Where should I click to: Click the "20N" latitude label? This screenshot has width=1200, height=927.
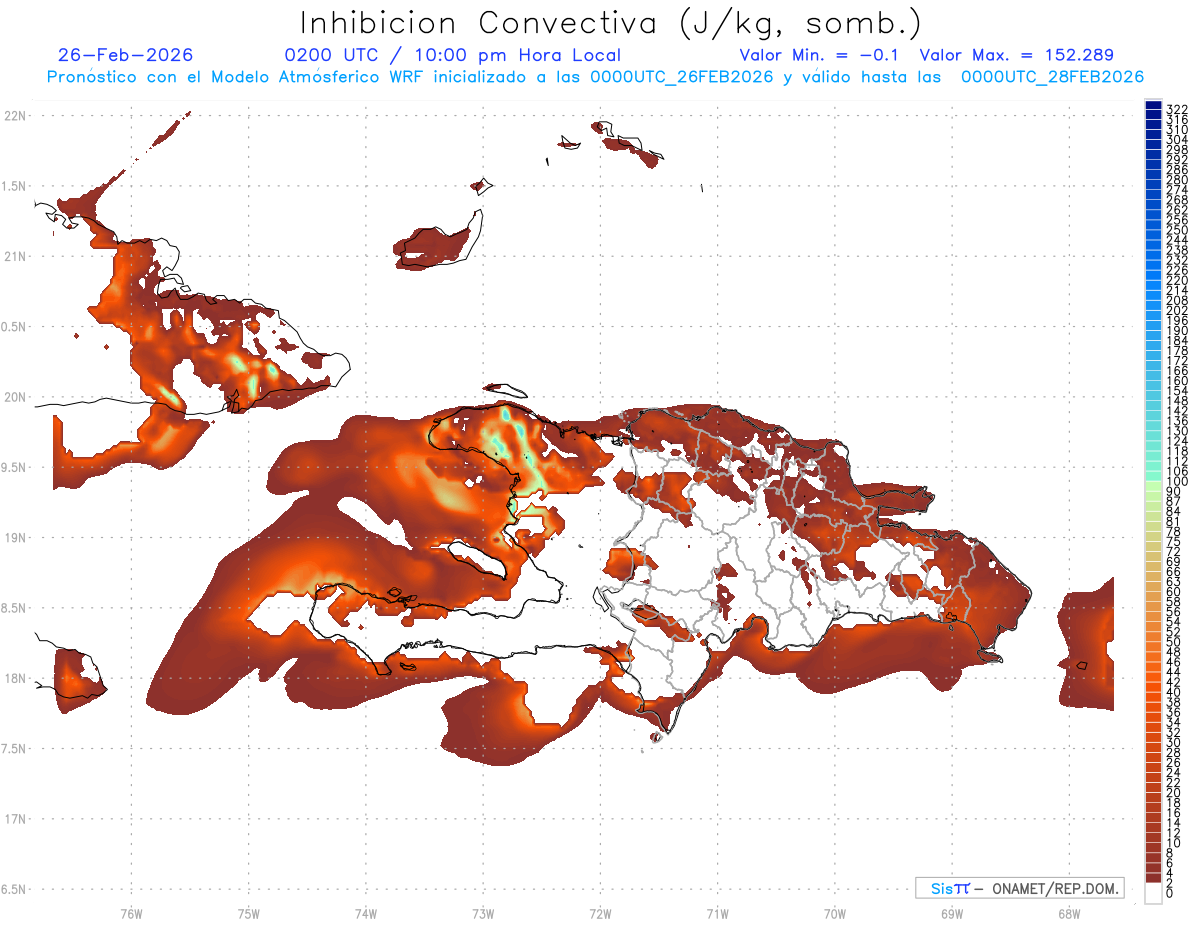[14, 397]
